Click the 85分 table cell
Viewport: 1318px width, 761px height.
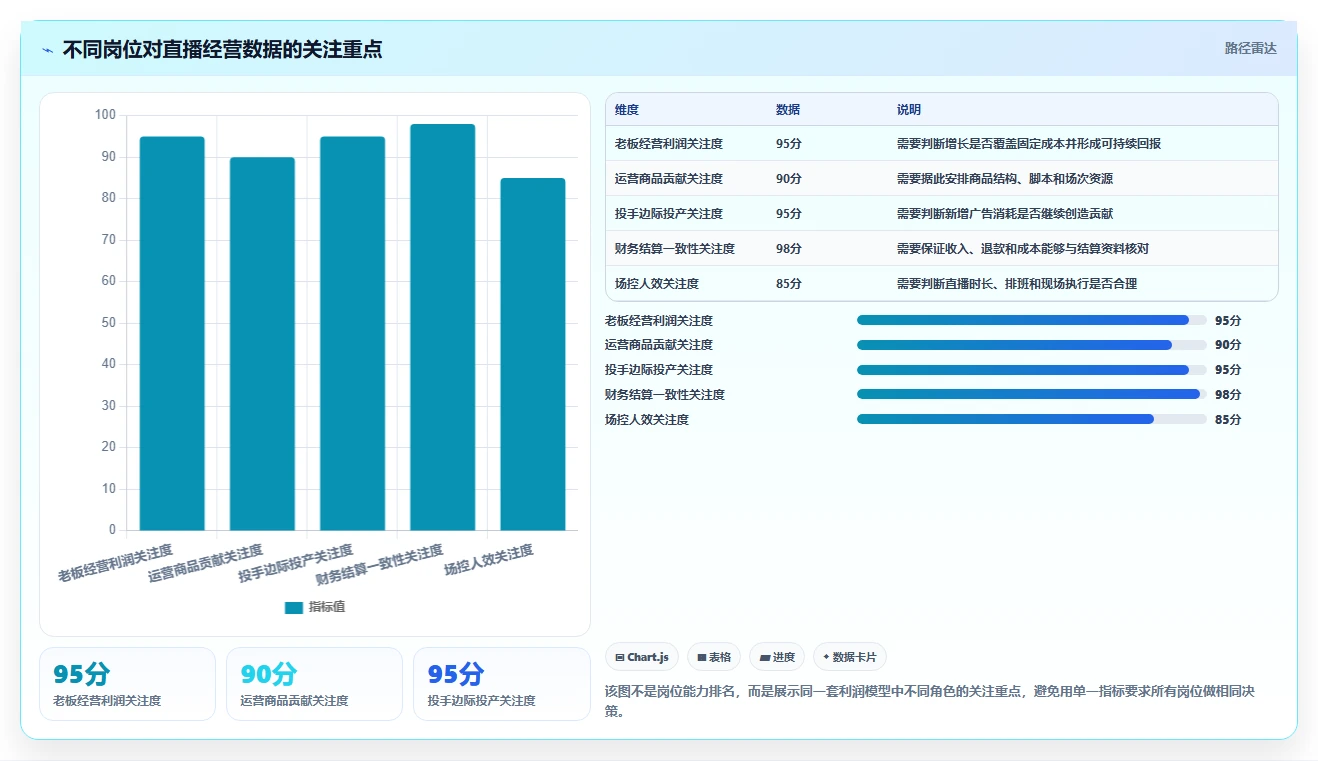tap(789, 284)
